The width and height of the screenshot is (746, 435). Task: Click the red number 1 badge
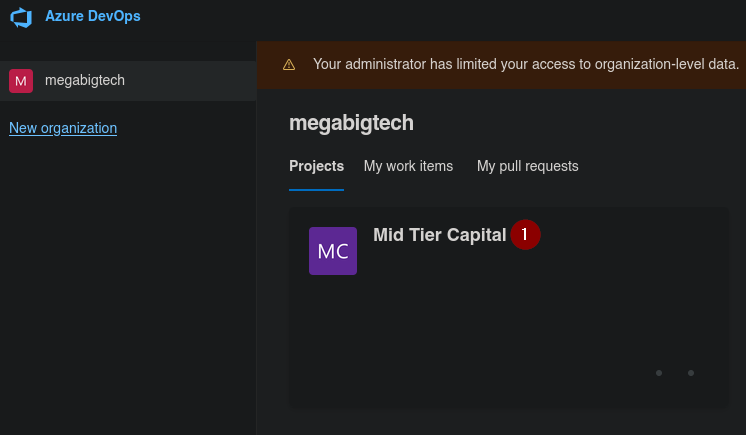point(525,235)
